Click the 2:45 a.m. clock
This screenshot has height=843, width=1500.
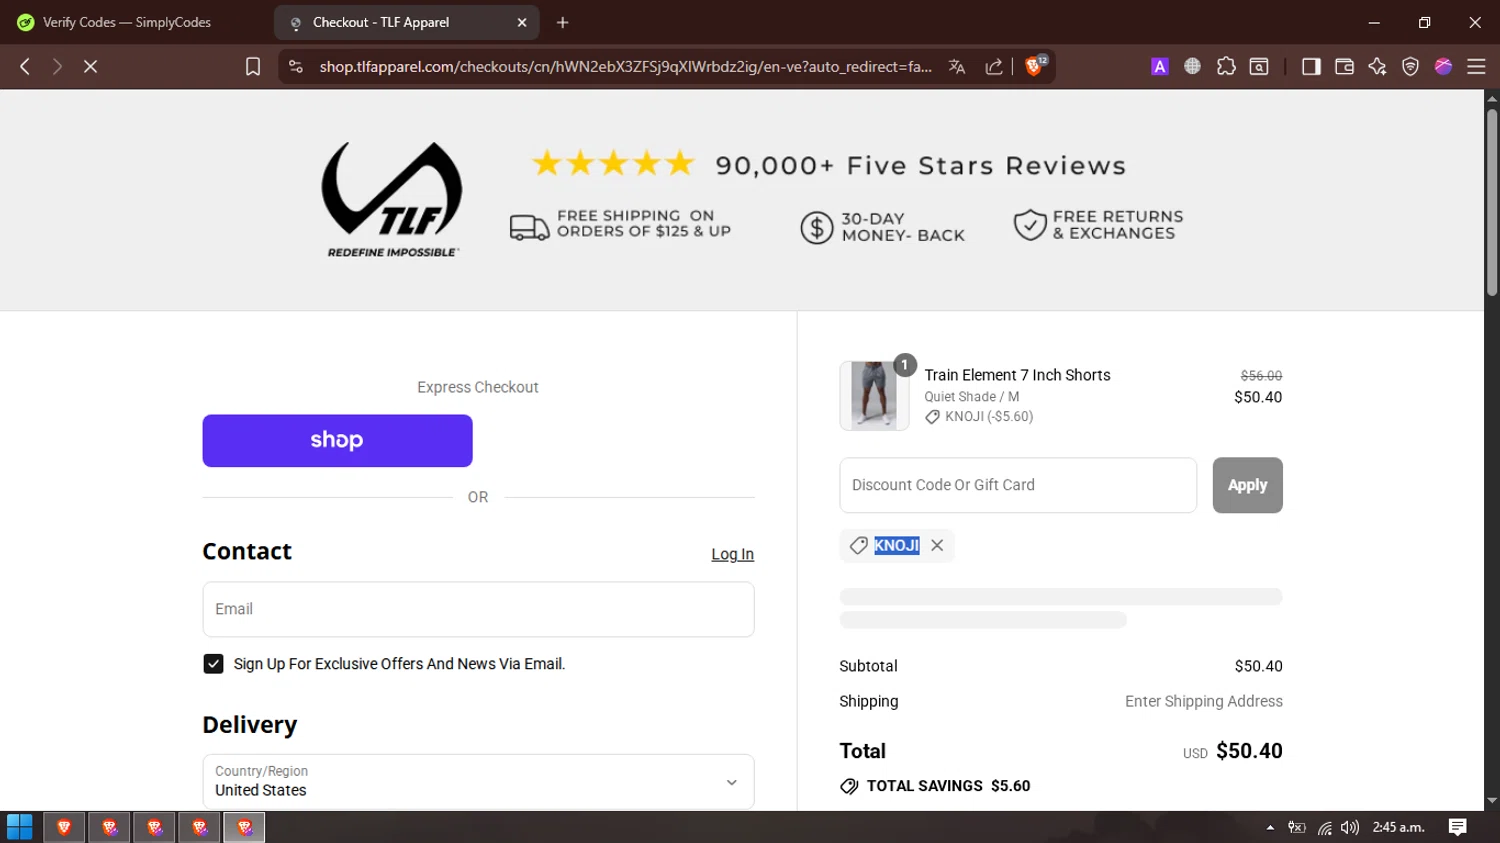1398,827
